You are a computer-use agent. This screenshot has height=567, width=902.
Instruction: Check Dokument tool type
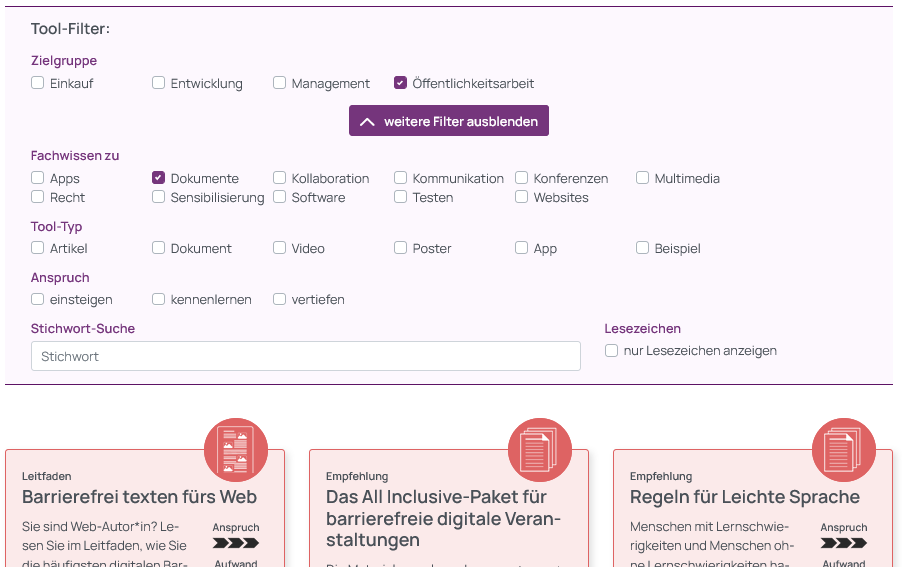(158, 248)
